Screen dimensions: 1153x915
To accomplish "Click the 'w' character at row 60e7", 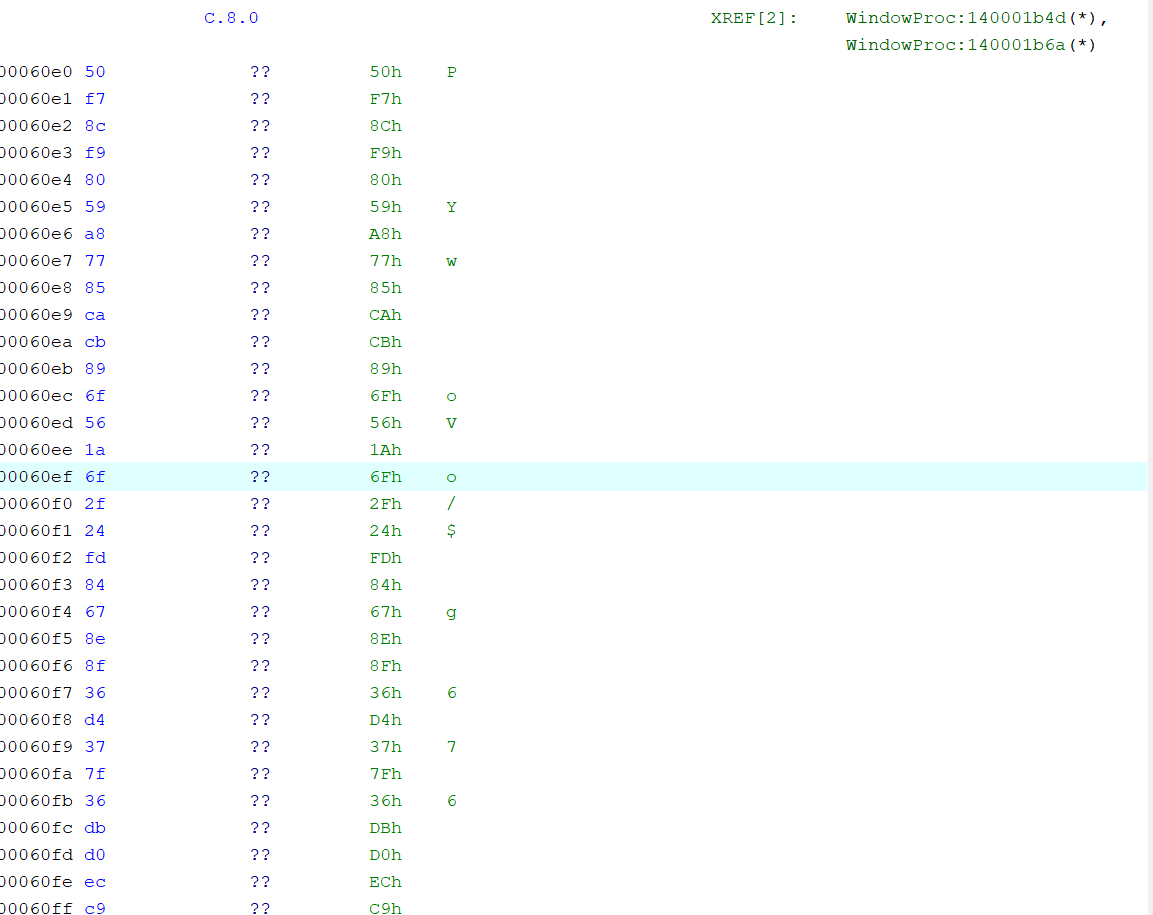I will [x=451, y=261].
